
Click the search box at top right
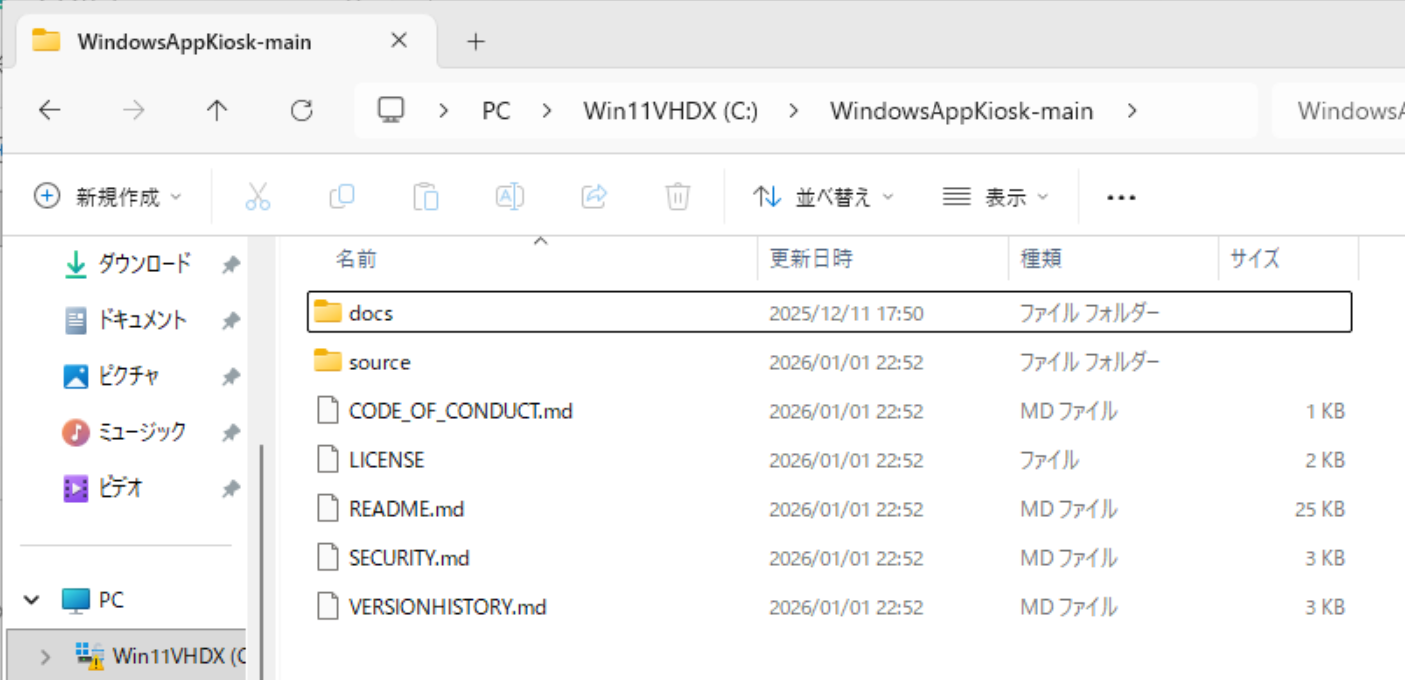coord(1338,111)
